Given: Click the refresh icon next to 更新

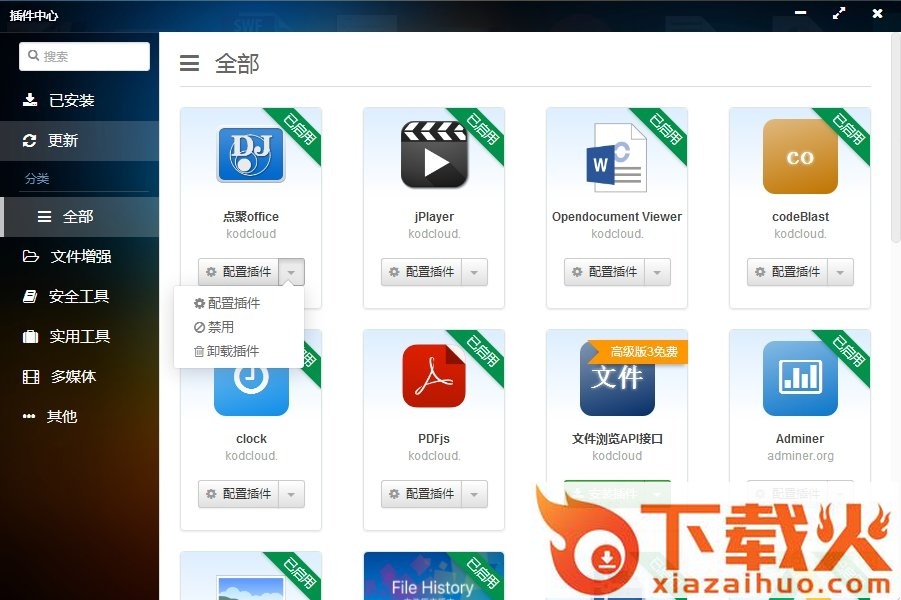Looking at the screenshot, I should point(29,140).
